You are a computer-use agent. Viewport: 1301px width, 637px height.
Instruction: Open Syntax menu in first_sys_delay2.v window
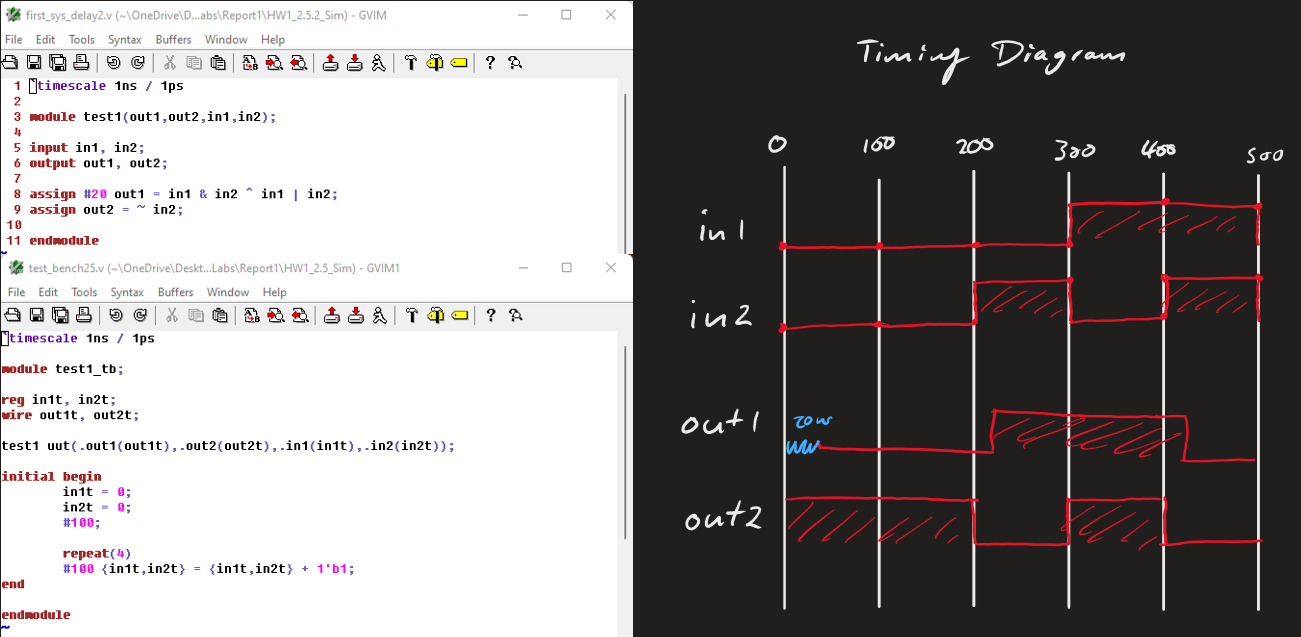pos(125,40)
